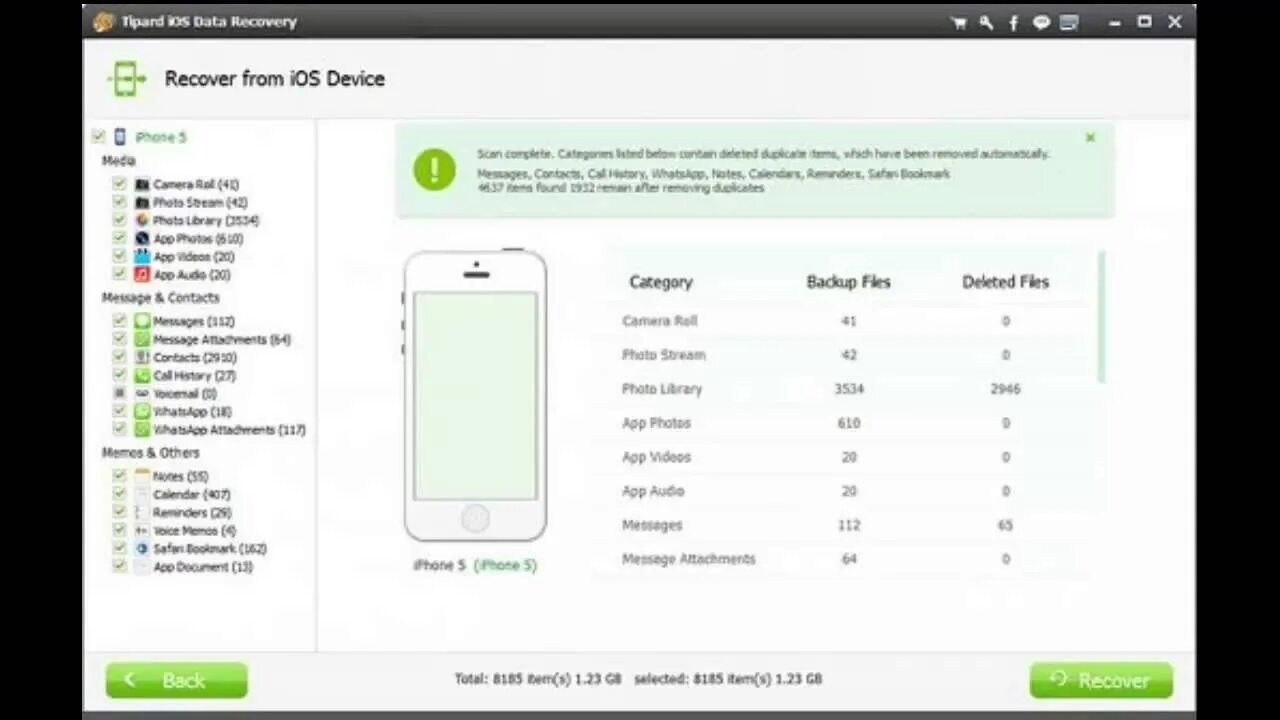The height and width of the screenshot is (720, 1280).
Task: Dismiss the scan complete notice
Action: (x=1090, y=138)
